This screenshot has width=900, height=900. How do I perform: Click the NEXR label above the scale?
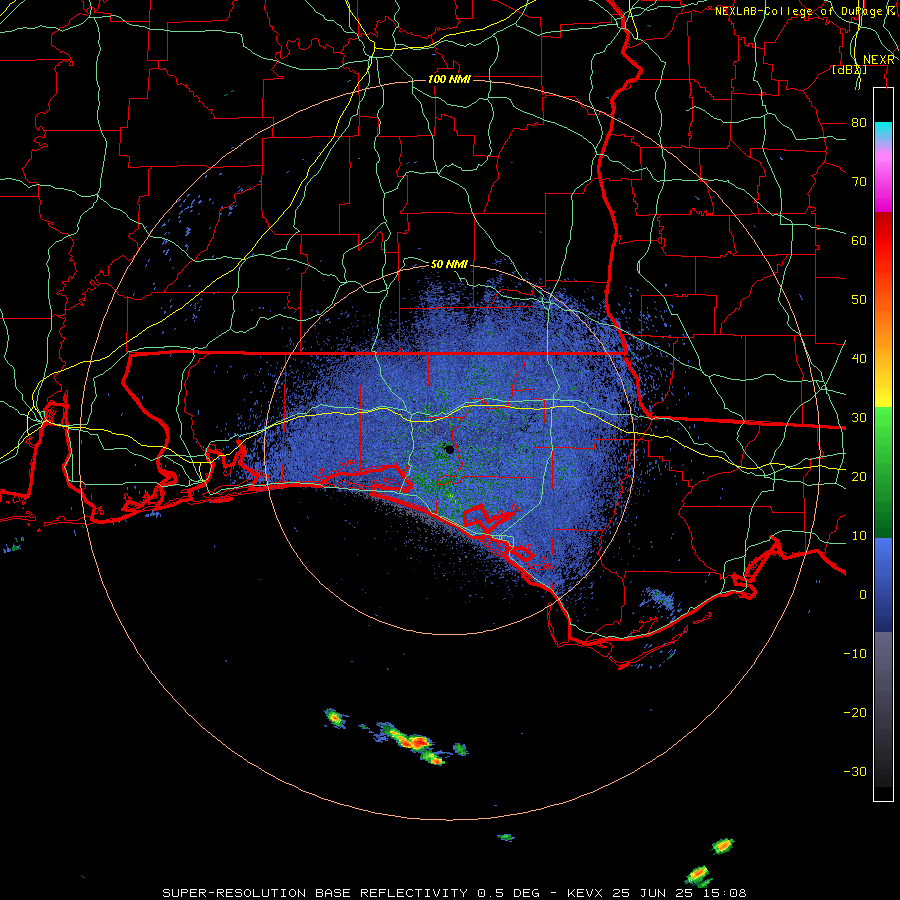879,59
